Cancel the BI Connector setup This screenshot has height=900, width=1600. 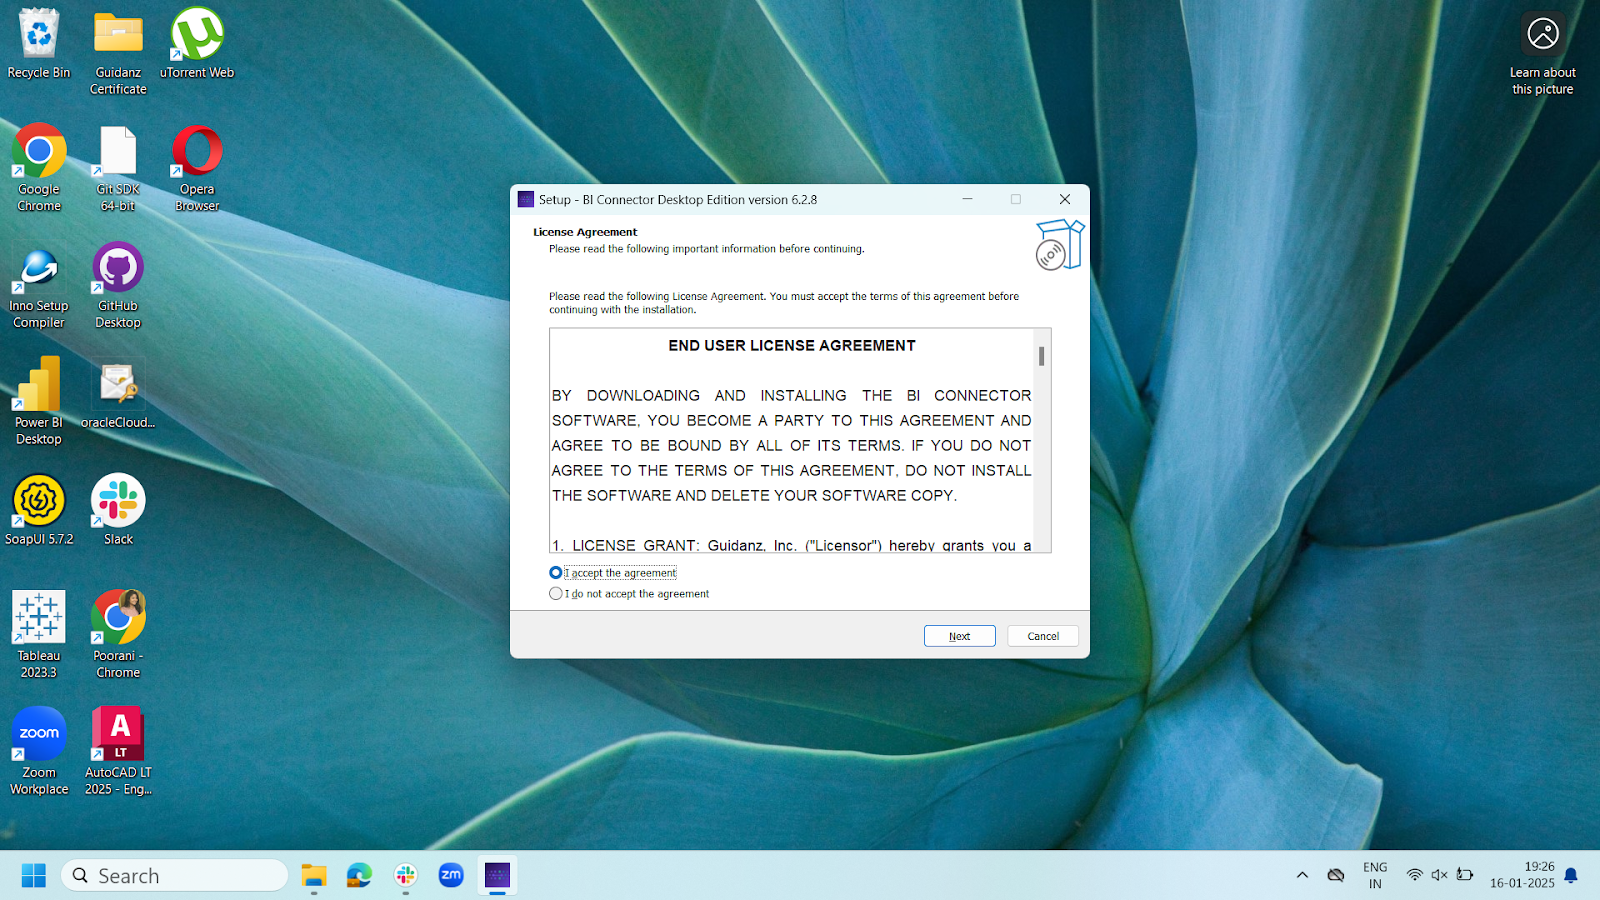(1043, 636)
